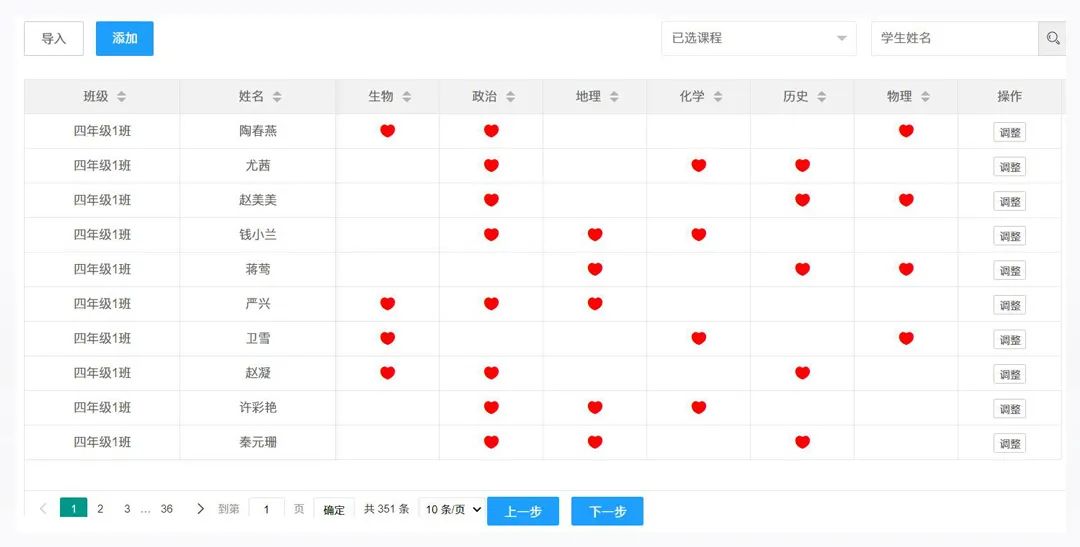This screenshot has width=1080, height=547.
Task: Sort by 历史 column sort arrows
Action: coord(822,96)
